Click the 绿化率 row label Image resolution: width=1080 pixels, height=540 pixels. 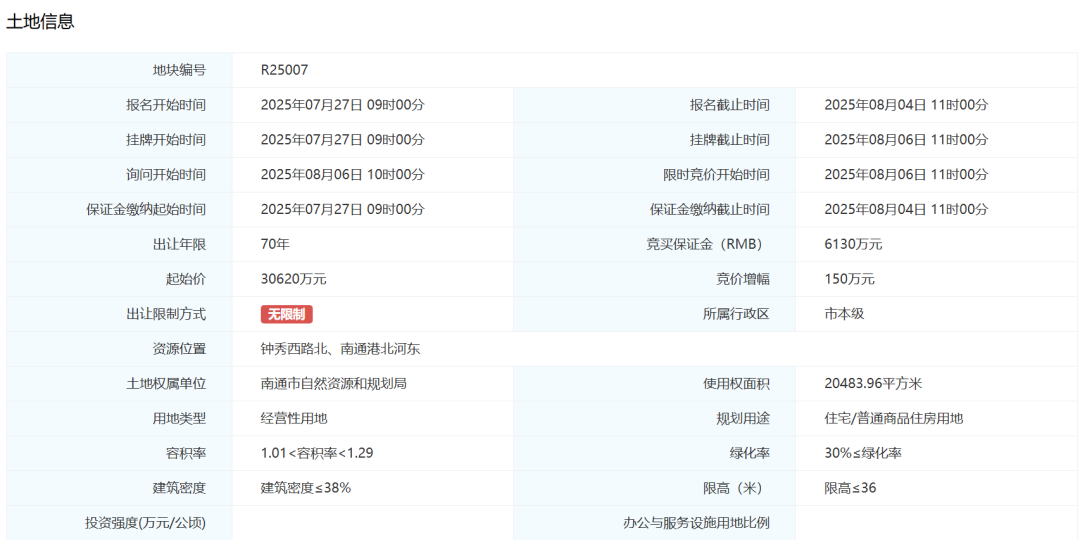[749, 453]
